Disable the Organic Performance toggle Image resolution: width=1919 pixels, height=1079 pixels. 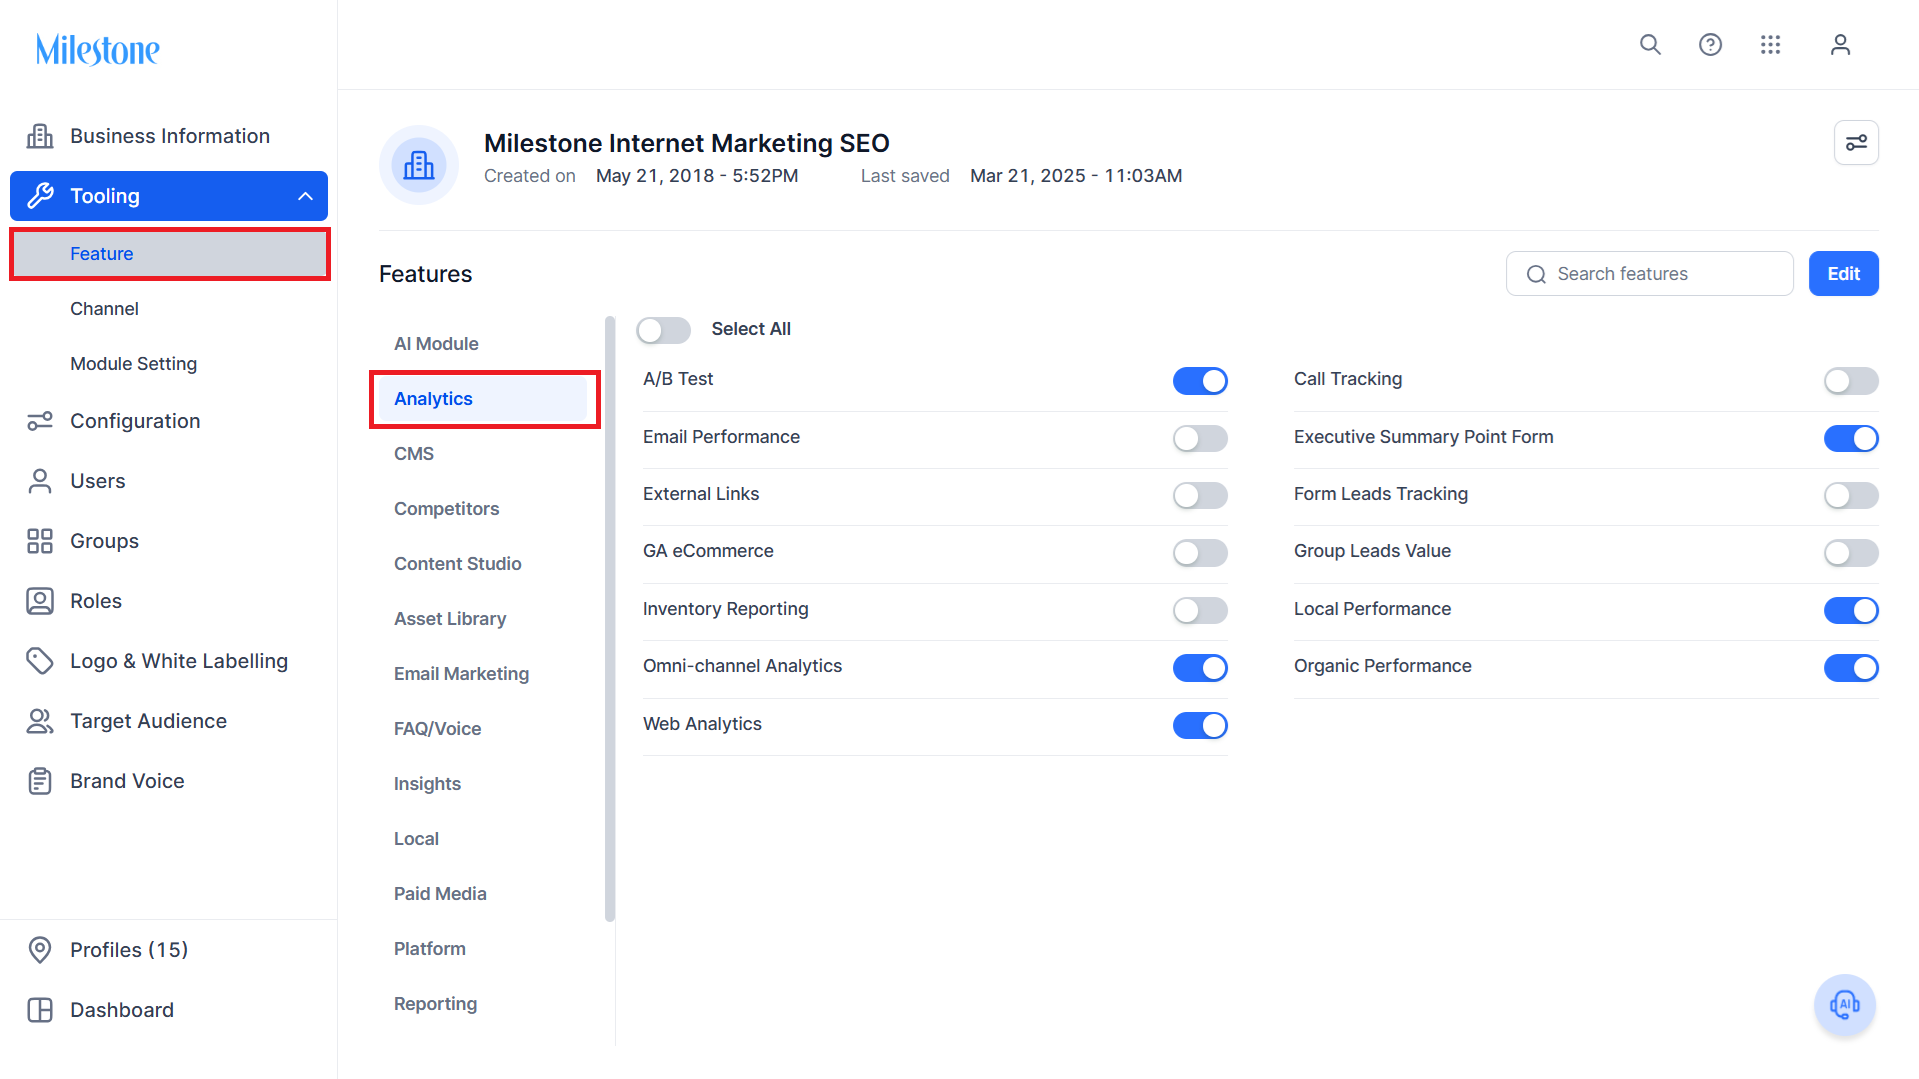click(x=1851, y=668)
